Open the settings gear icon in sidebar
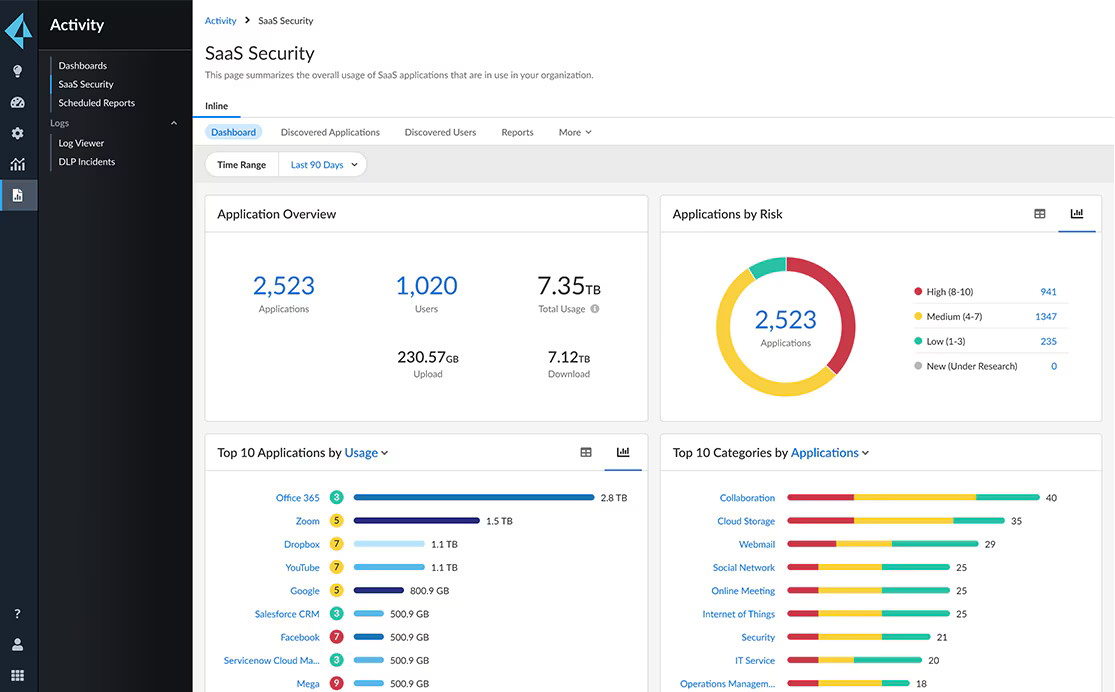Image resolution: width=1115 pixels, height=692 pixels. [x=17, y=133]
